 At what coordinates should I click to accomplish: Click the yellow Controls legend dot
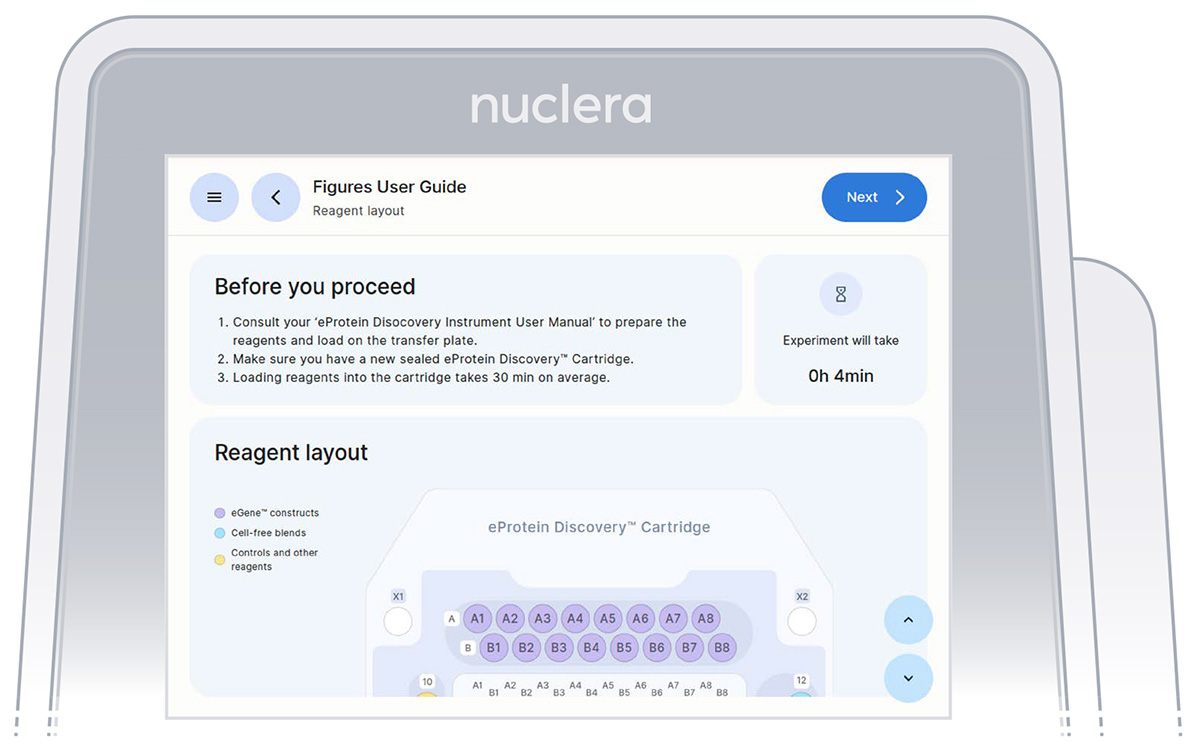click(220, 560)
